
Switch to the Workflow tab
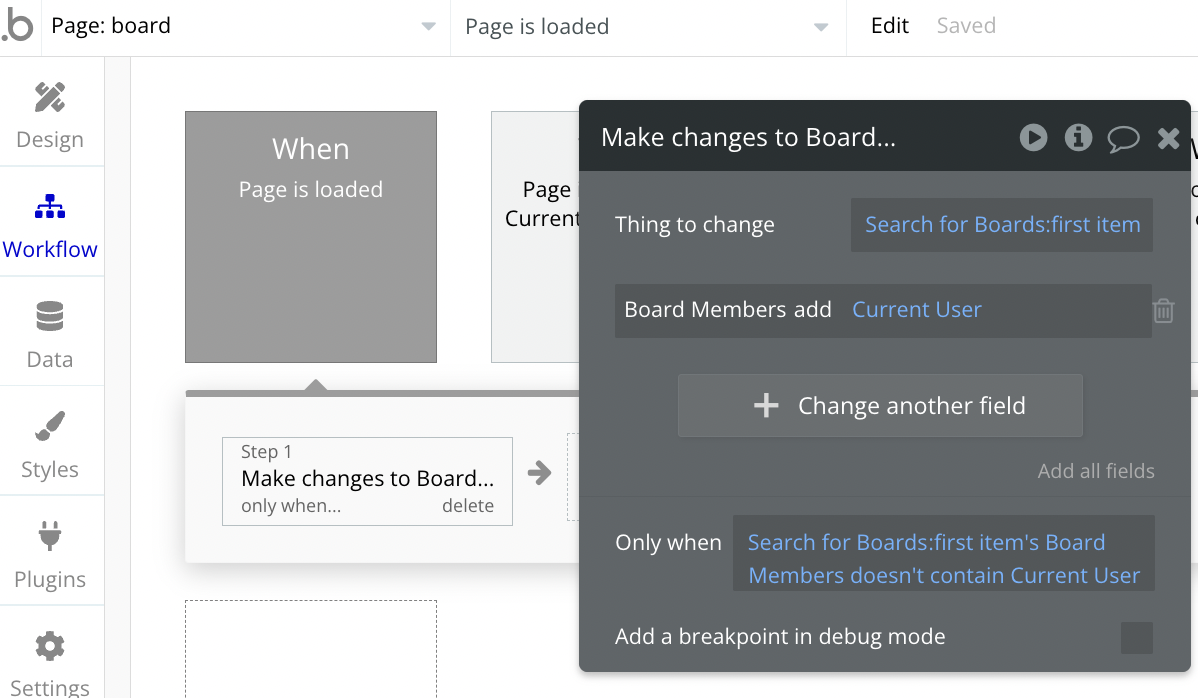50,223
